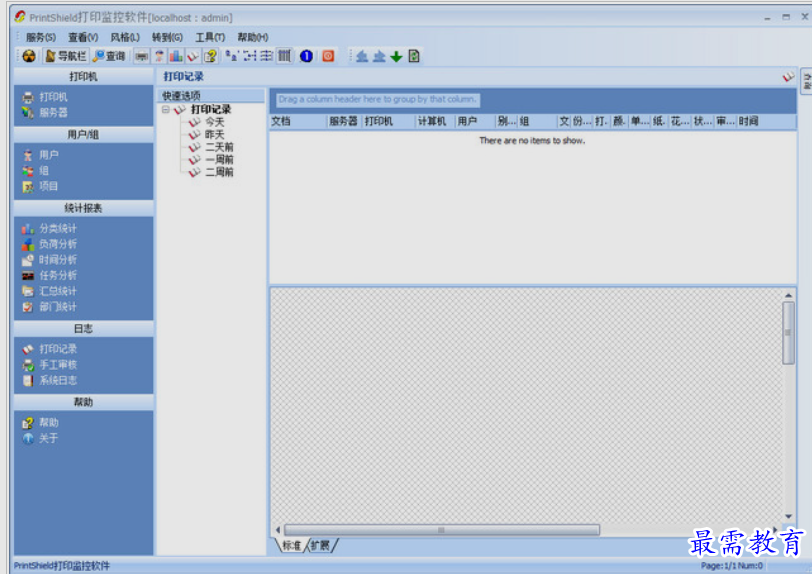This screenshot has height=574, width=812.
Task: Click the printer toolbar icon
Action: coord(141,56)
